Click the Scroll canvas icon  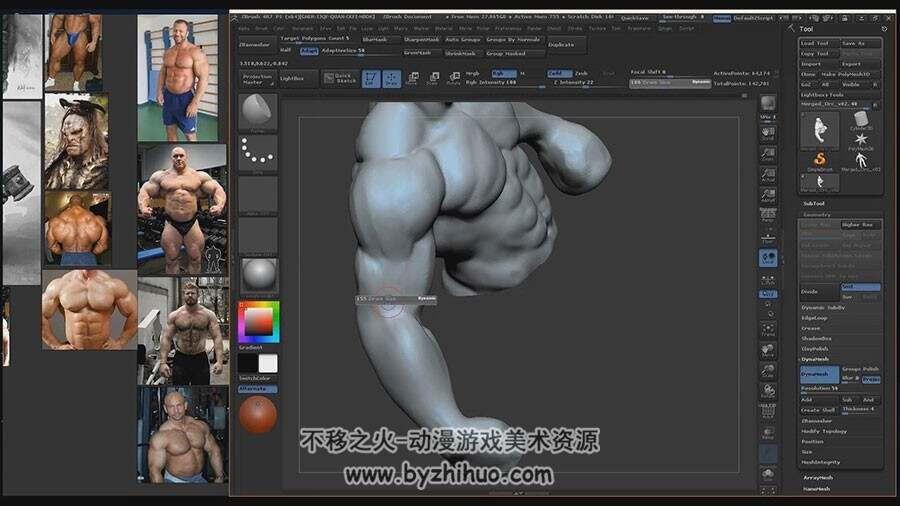pos(768,134)
